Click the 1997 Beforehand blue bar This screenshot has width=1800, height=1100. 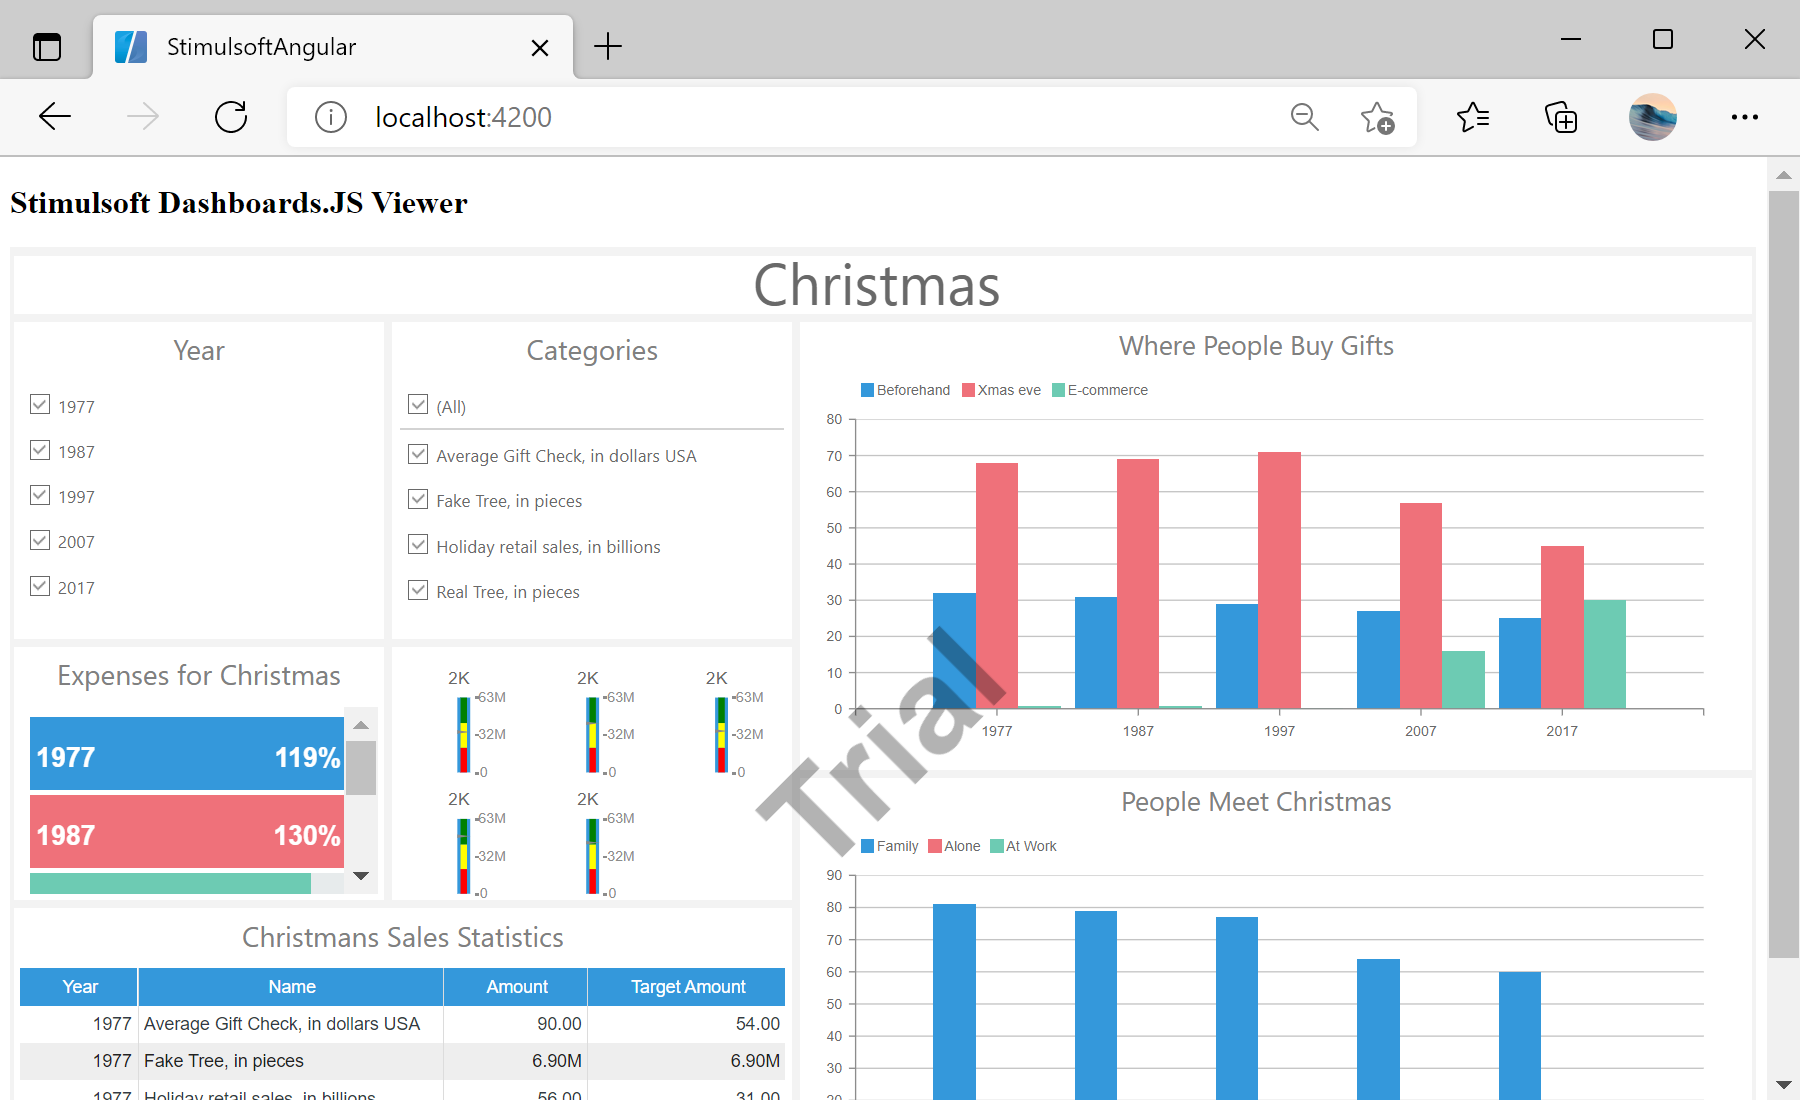pyautogui.click(x=1237, y=656)
